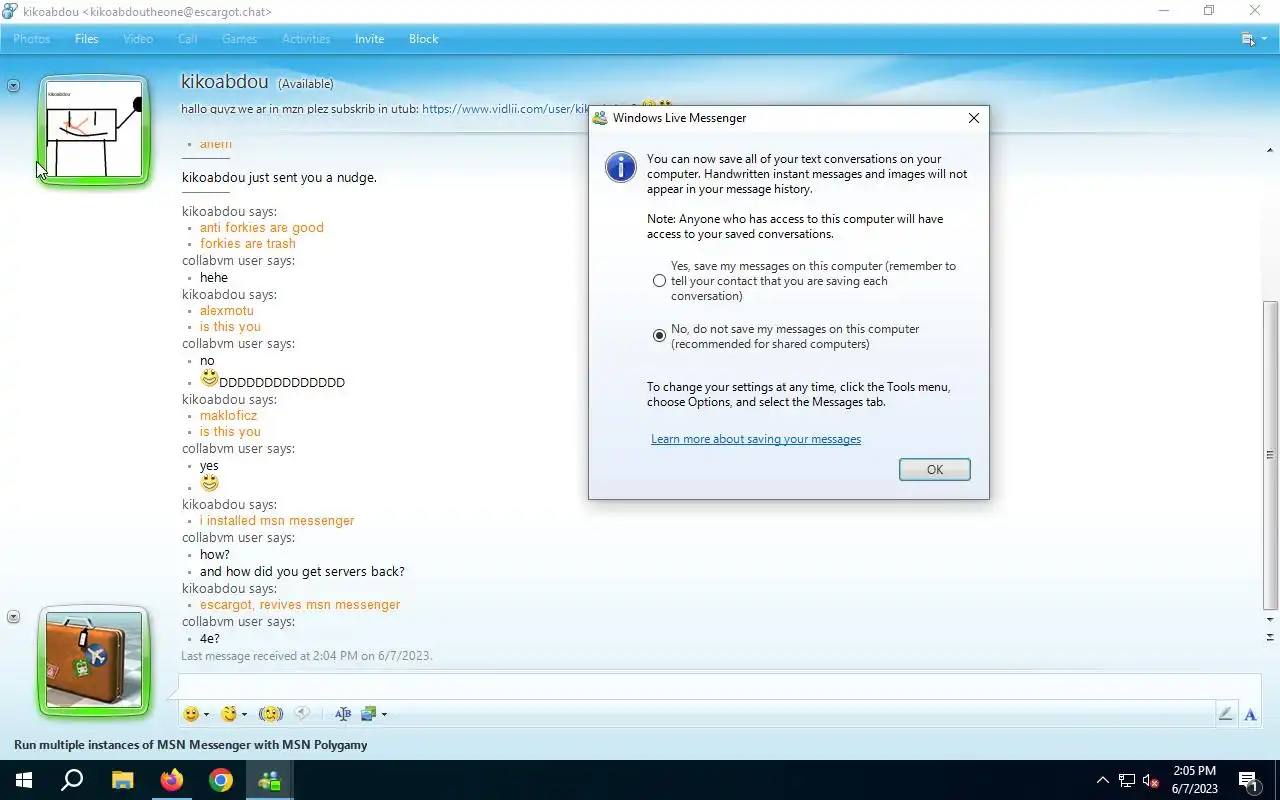
Task: Expand the wink list dropdown arrow
Action: (x=244, y=714)
